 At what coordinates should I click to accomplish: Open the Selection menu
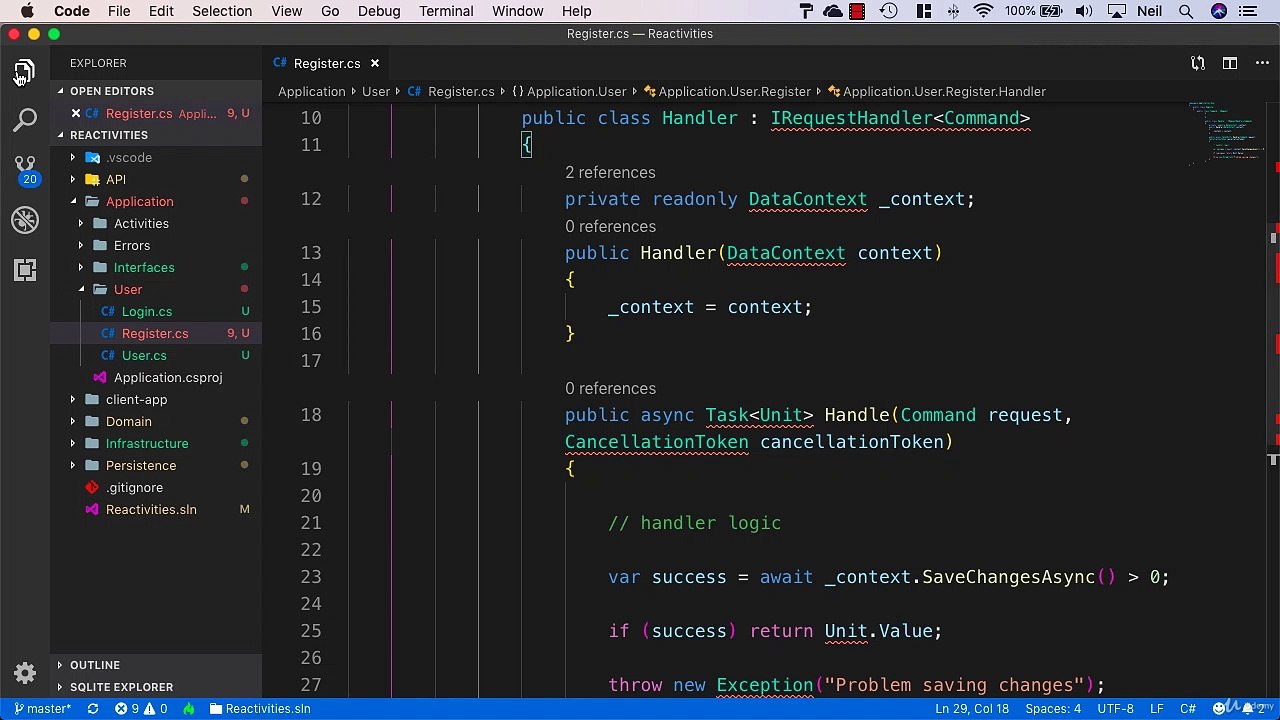pyautogui.click(x=222, y=11)
